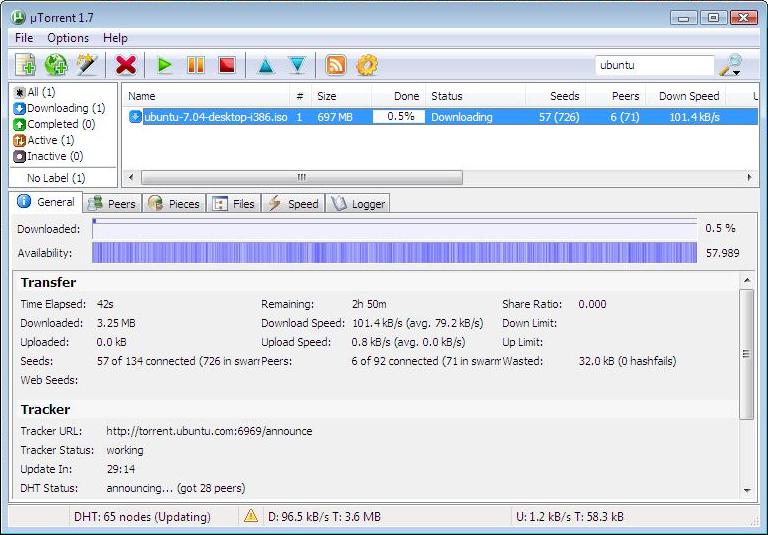Image resolution: width=768 pixels, height=535 pixels.
Task: Sort by the Seeds column header
Action: (x=555, y=96)
